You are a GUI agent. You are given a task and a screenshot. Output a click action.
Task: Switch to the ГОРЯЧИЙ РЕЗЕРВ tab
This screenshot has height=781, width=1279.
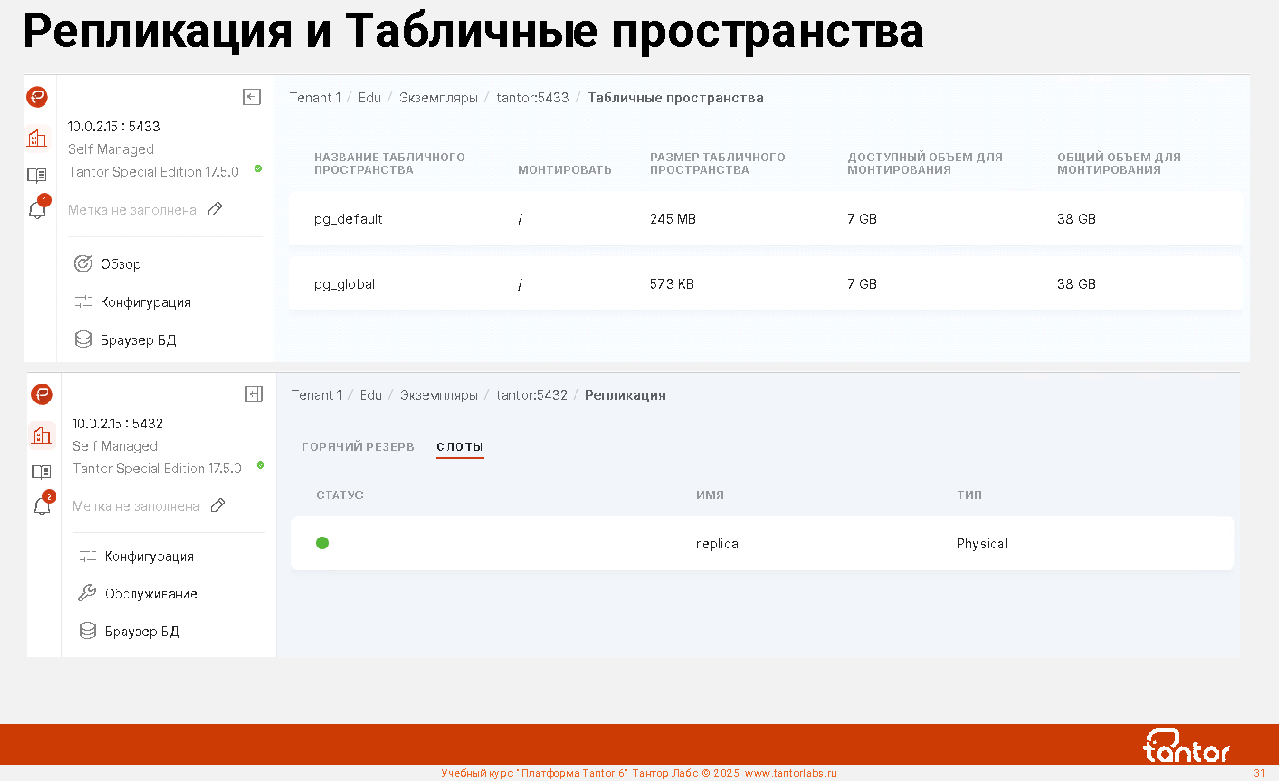[x=358, y=447]
